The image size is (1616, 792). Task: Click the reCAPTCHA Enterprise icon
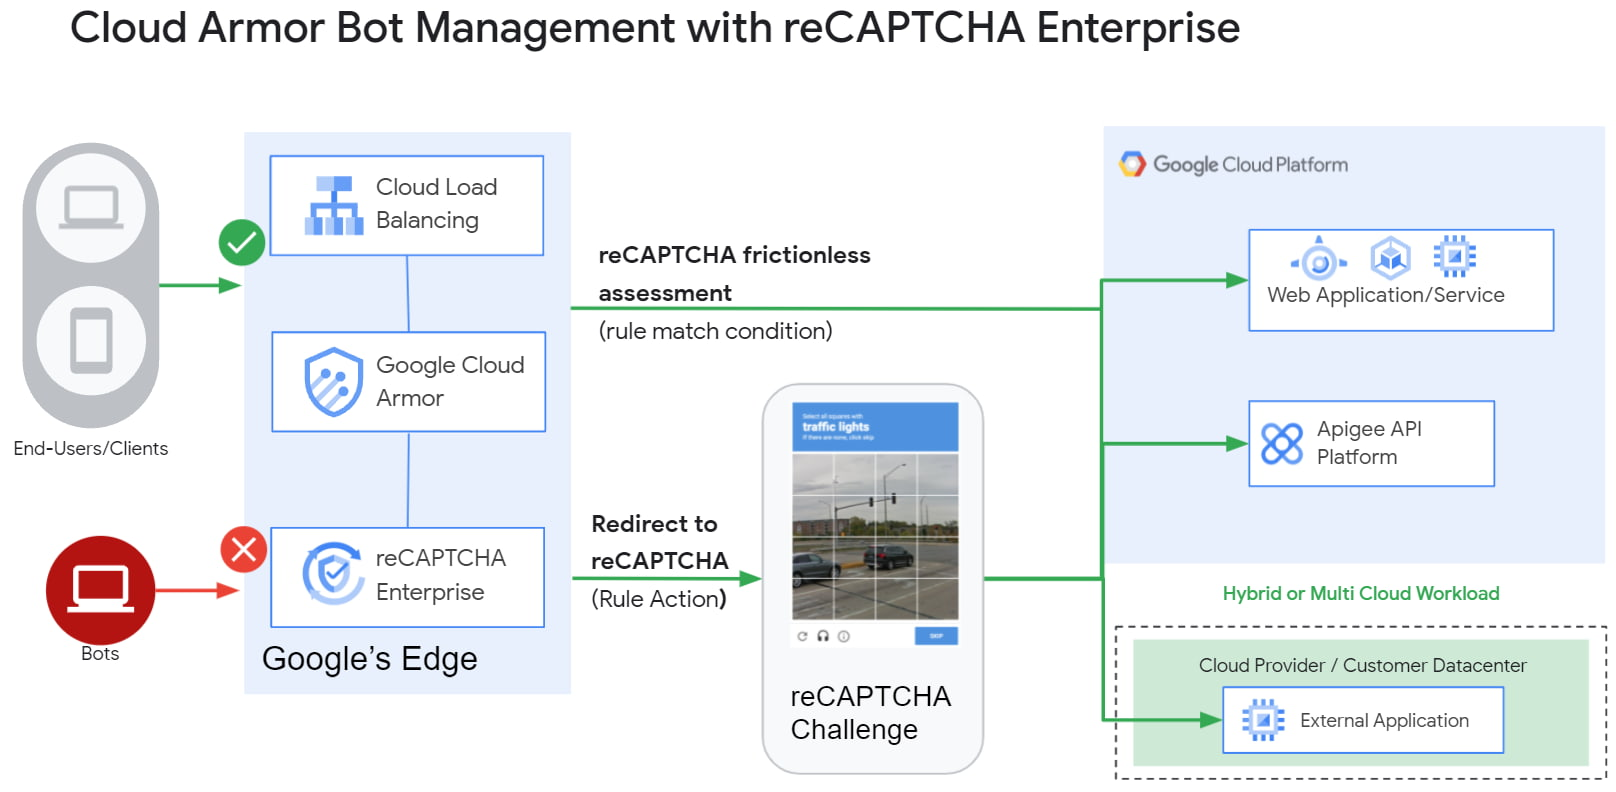pos(334,574)
